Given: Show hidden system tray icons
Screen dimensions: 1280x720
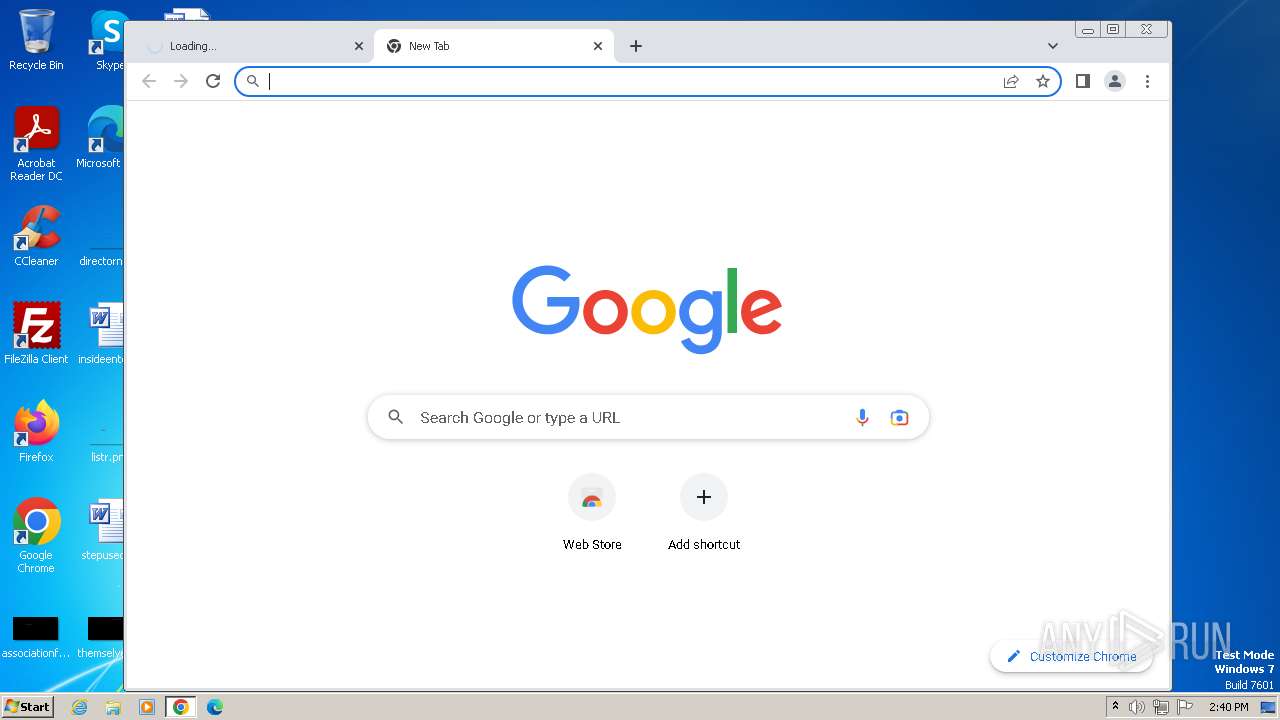Looking at the screenshot, I should [x=1115, y=707].
